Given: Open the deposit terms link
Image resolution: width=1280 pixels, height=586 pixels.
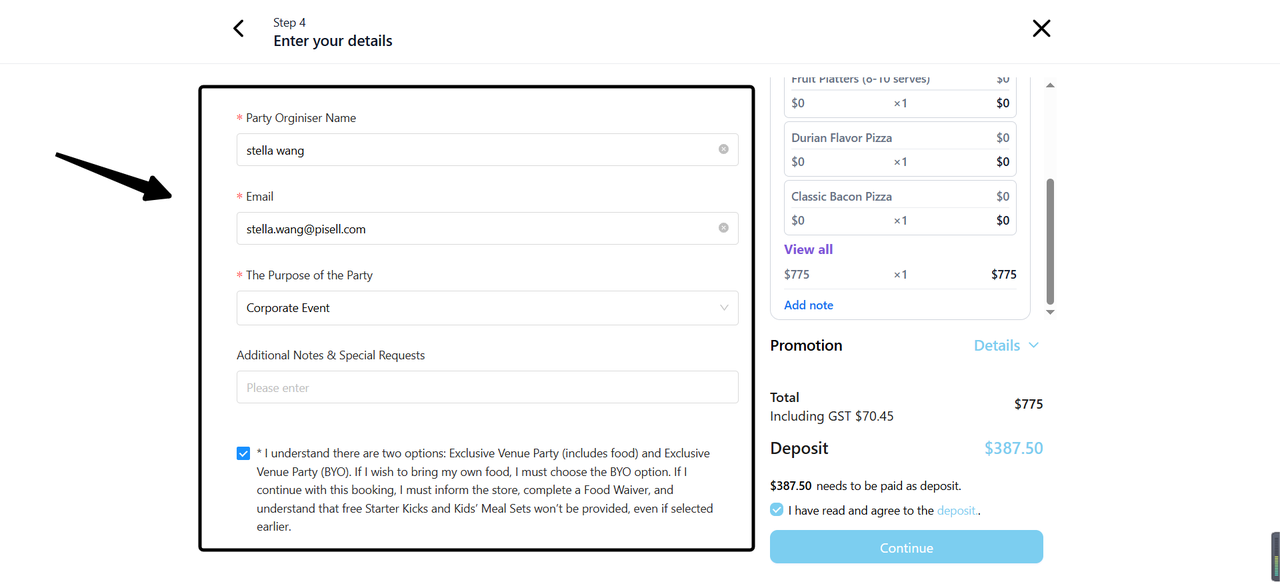Looking at the screenshot, I should pos(957,510).
